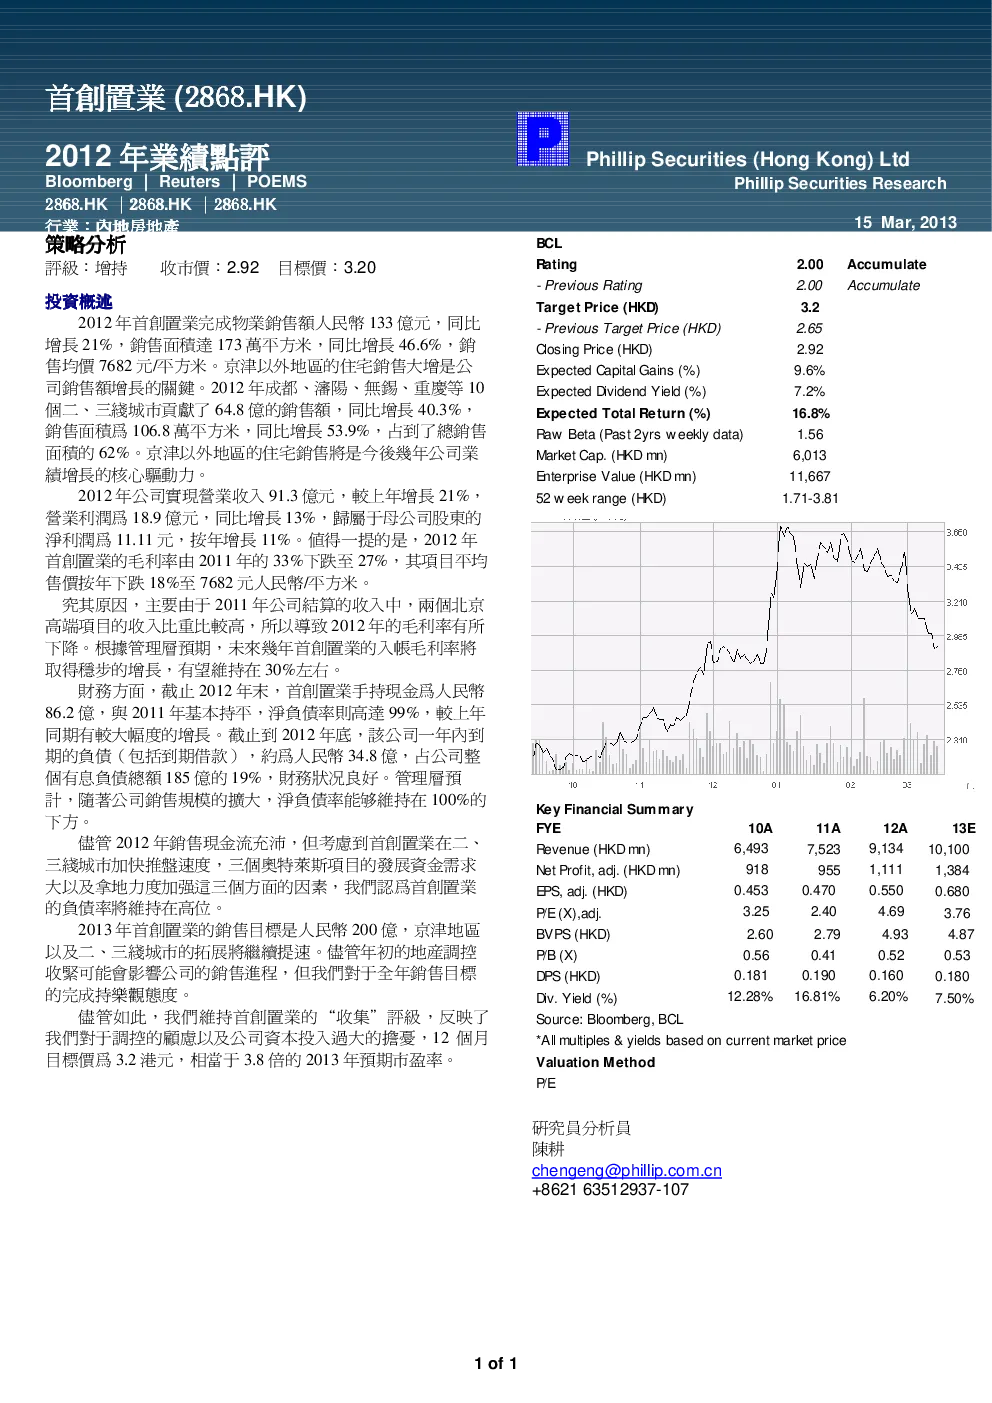
Task: Select Source: Bloomberg, BCL note
Action: (610, 1020)
